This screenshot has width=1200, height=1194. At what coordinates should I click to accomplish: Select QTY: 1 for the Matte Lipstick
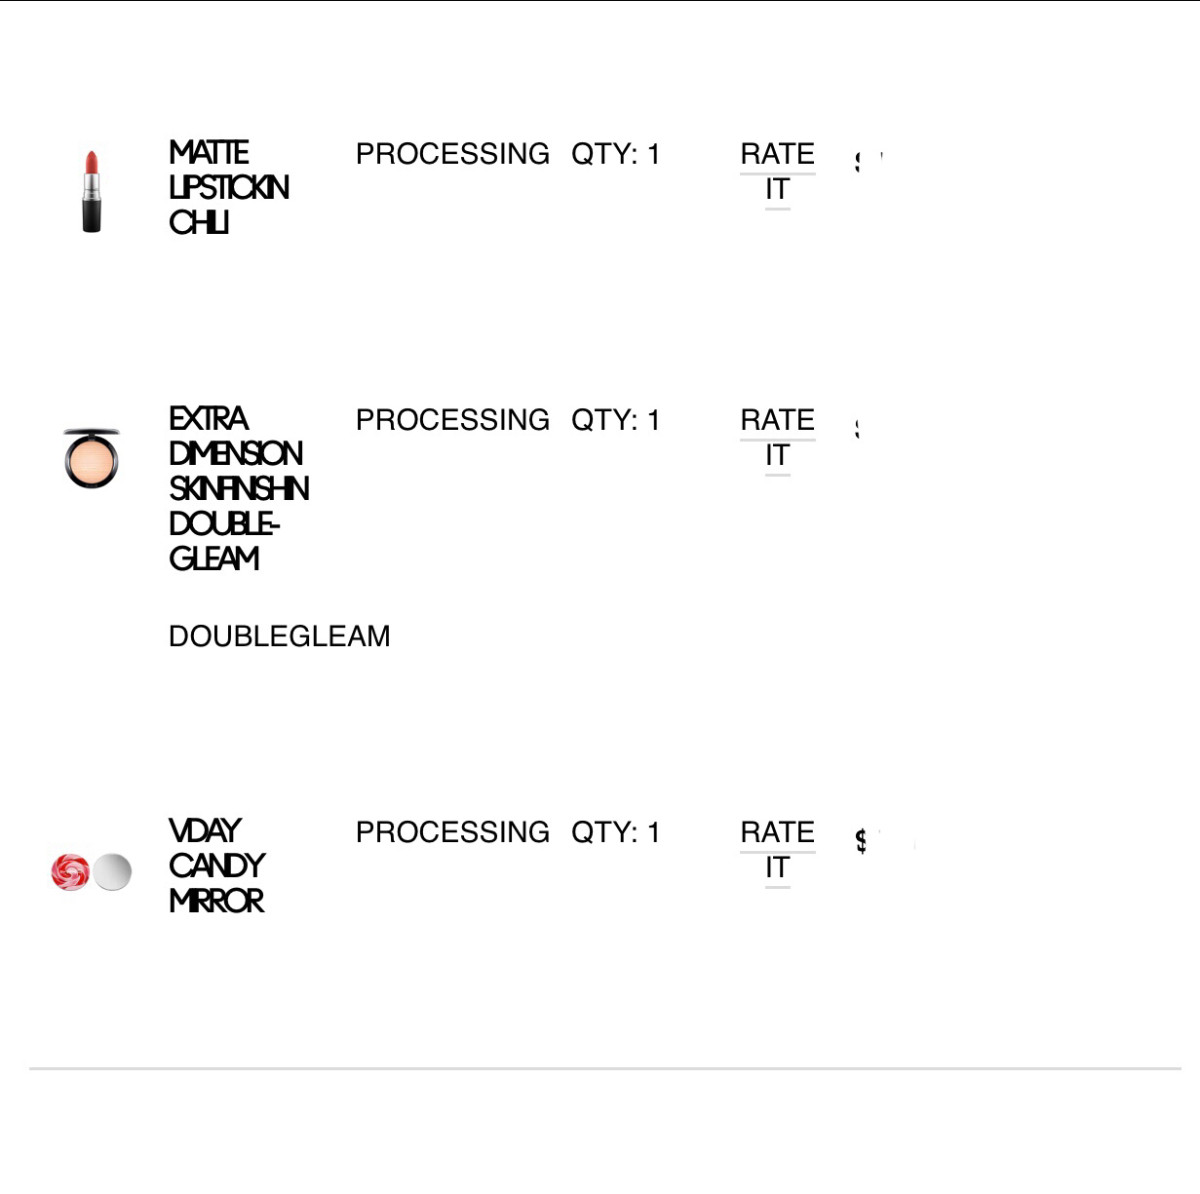(x=615, y=154)
